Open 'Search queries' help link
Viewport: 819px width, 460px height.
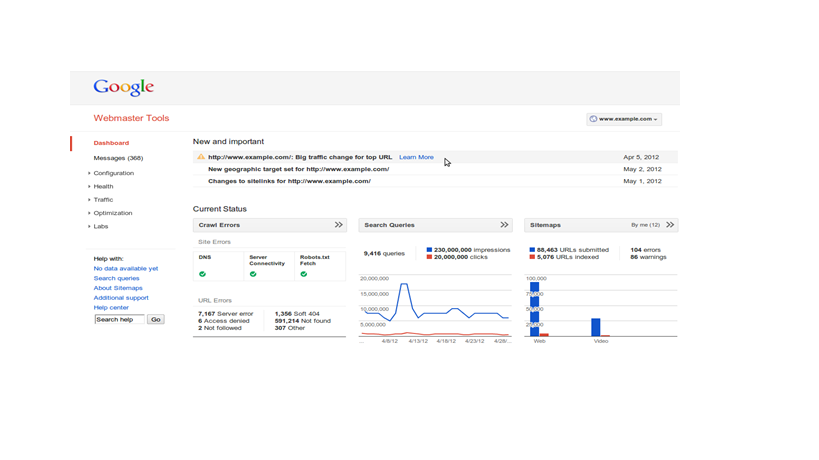(116, 278)
